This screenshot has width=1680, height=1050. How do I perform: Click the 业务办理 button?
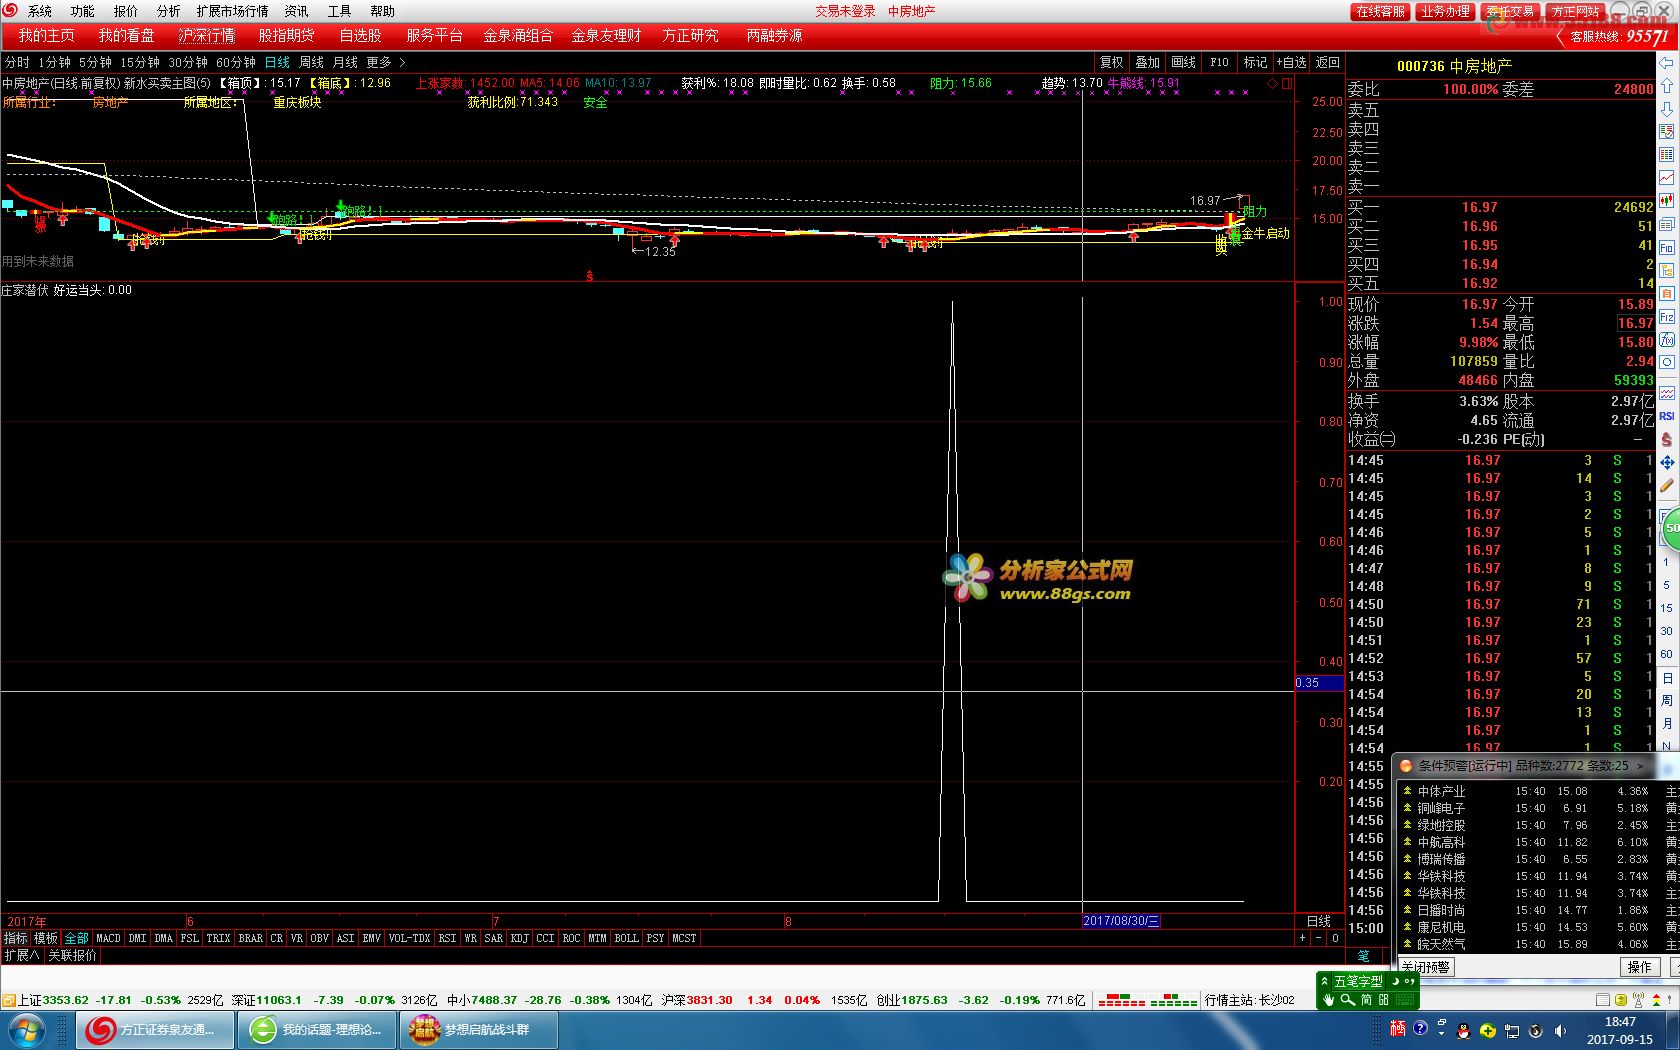[x=1445, y=11]
